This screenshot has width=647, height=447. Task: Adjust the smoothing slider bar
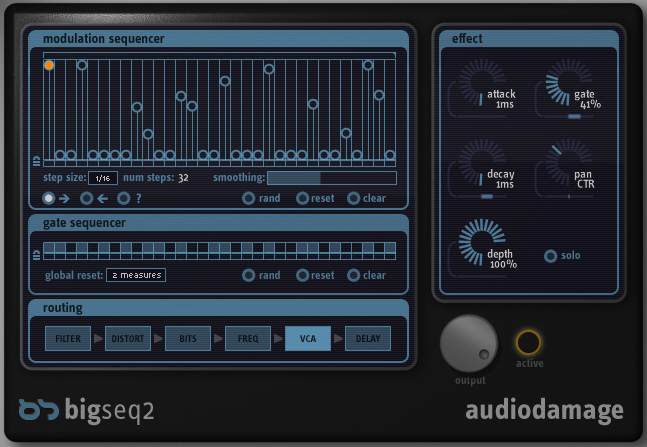point(332,178)
